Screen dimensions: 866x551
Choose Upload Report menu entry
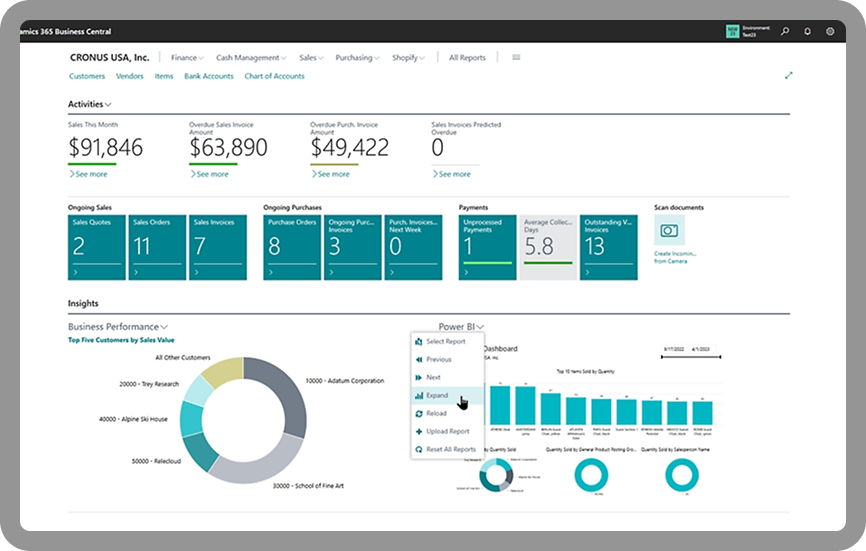[448, 432]
